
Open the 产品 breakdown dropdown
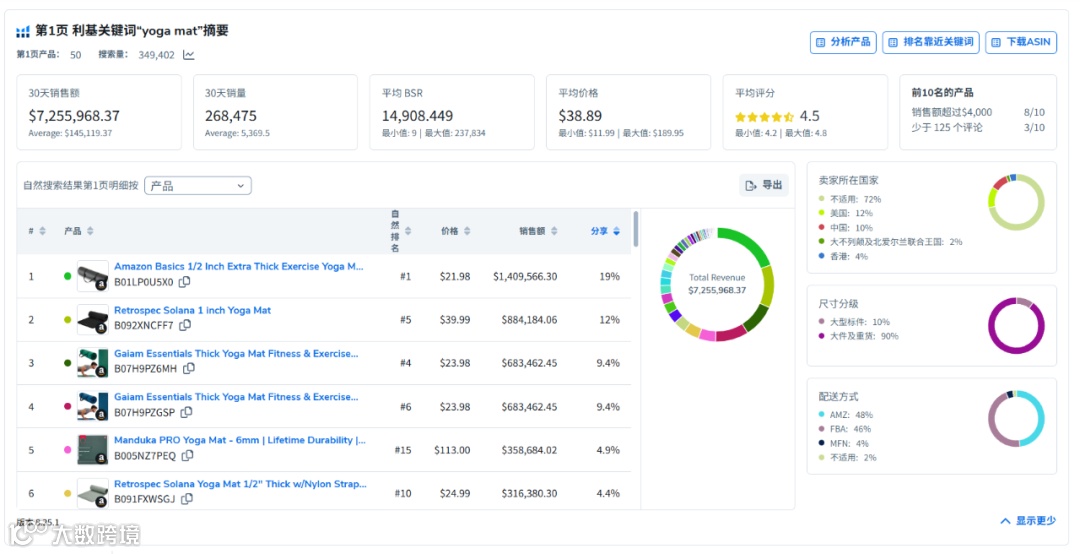(198, 186)
